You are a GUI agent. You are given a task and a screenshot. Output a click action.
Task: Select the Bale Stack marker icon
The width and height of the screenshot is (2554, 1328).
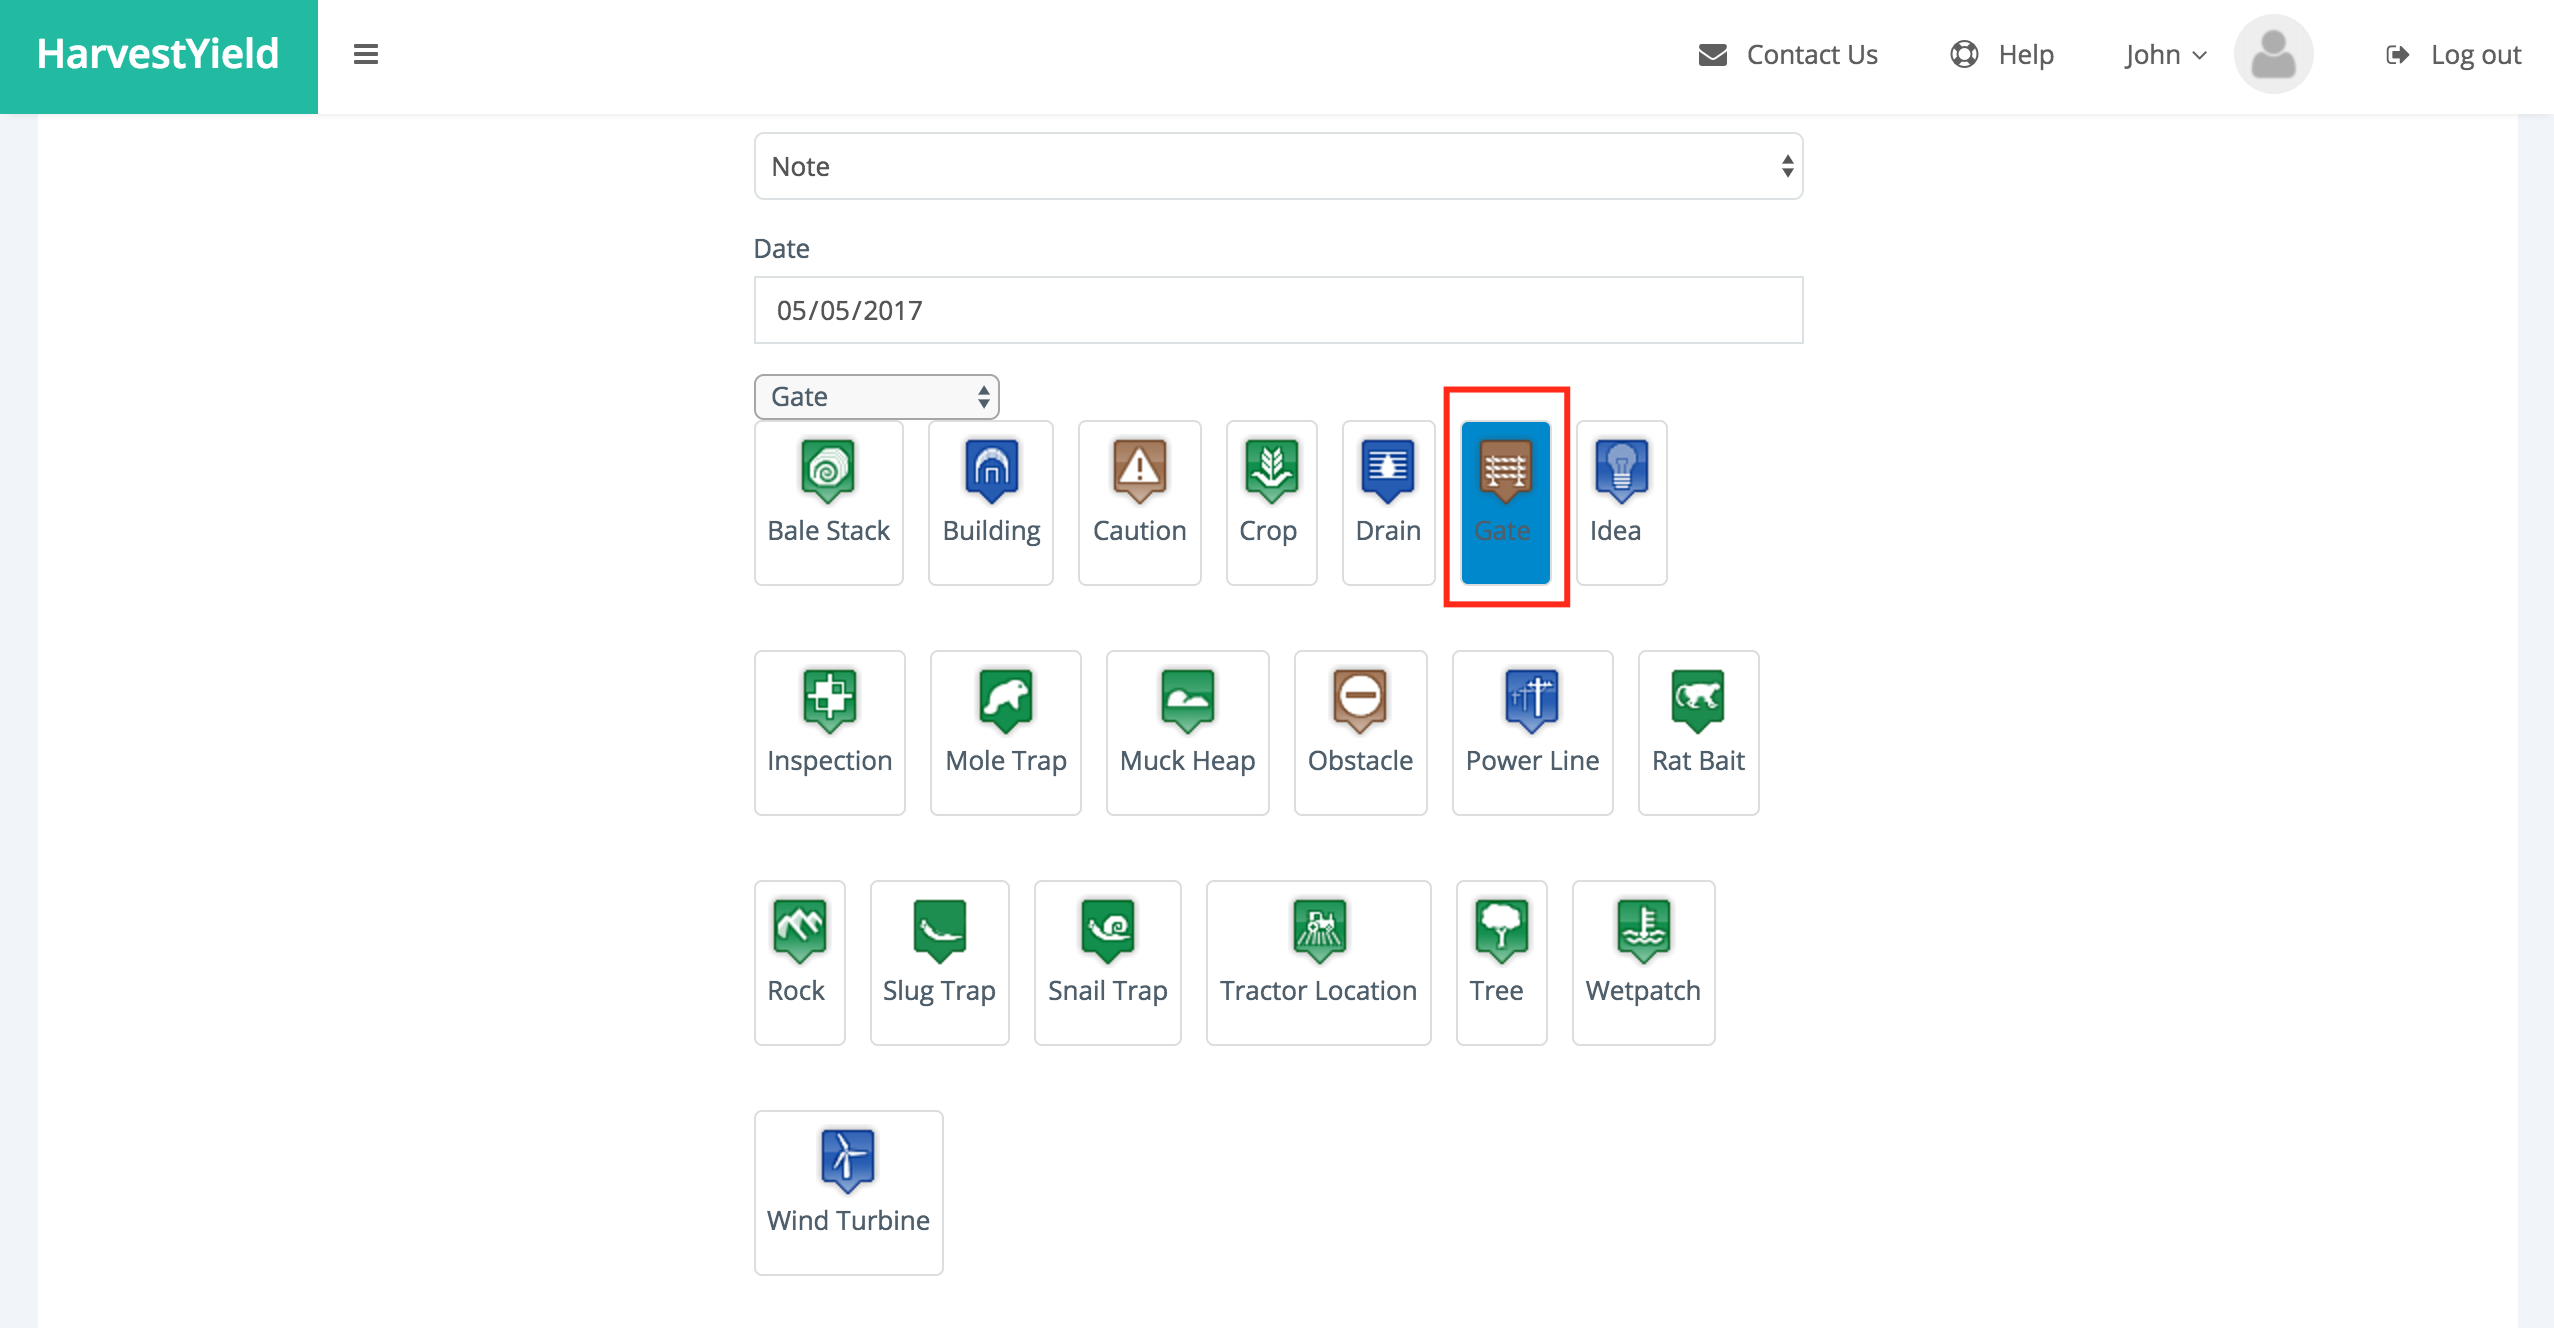point(828,502)
